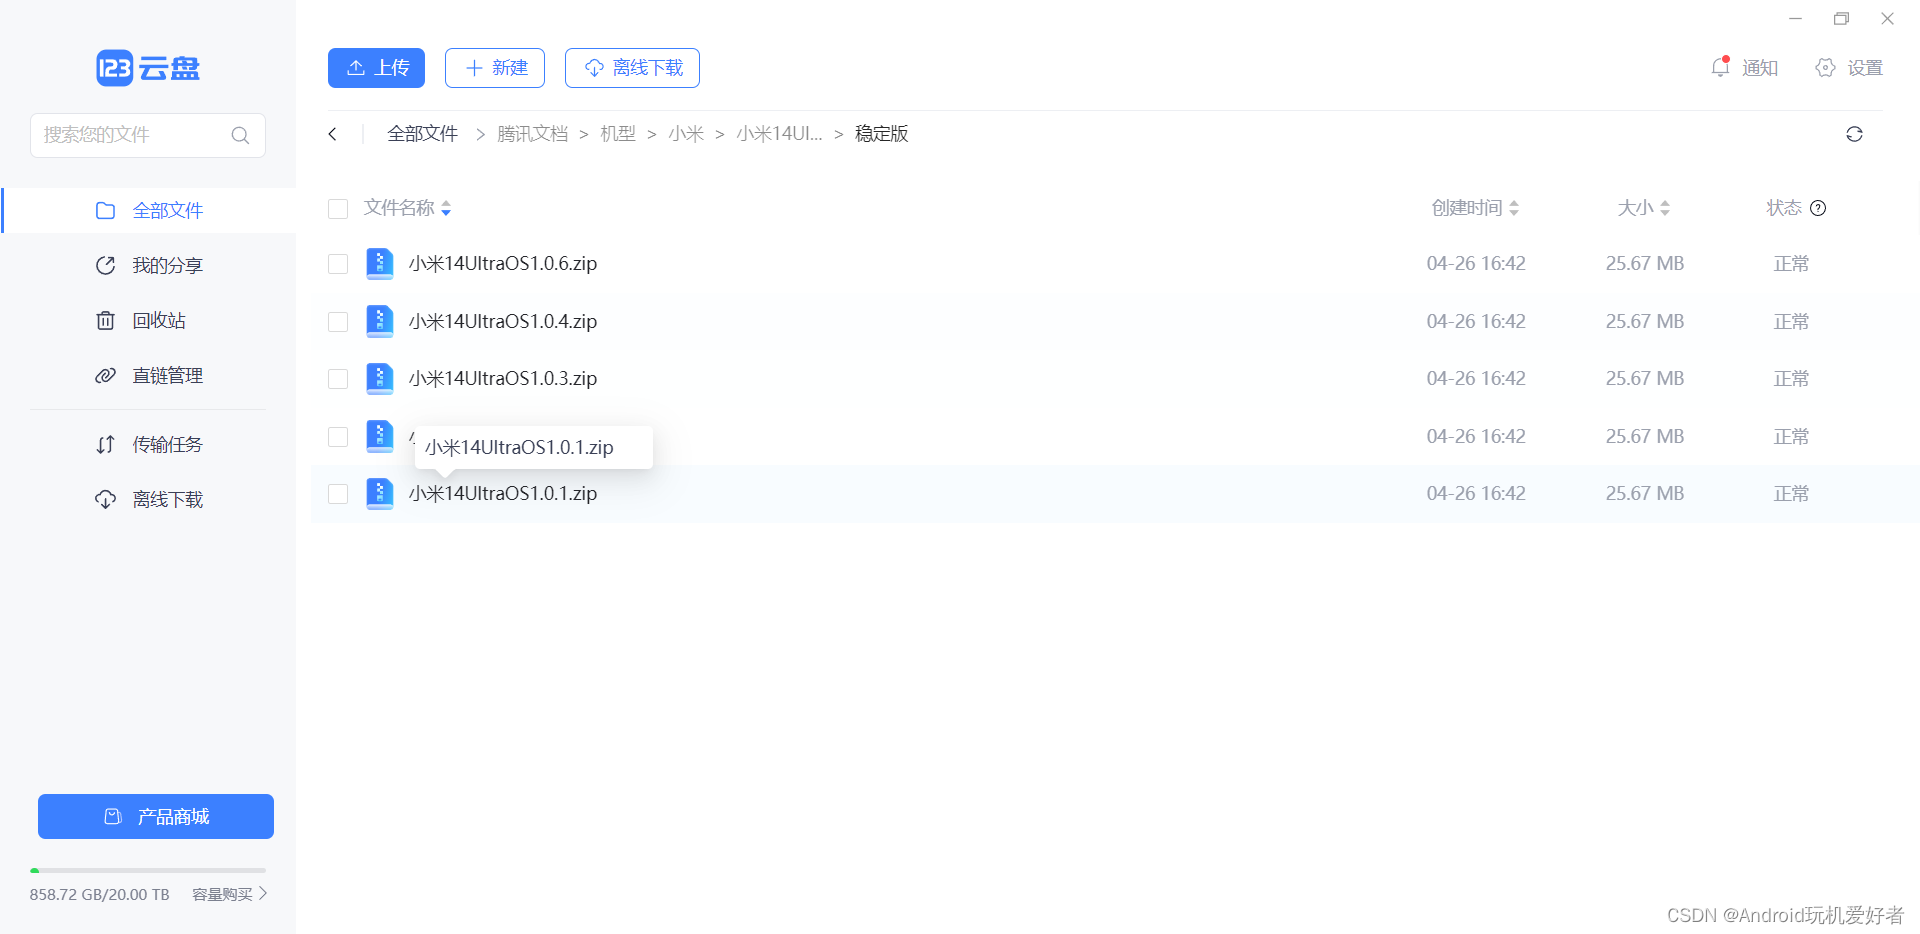Toggle the select-all checkbox in header
The width and height of the screenshot is (1920, 934).
click(x=338, y=209)
